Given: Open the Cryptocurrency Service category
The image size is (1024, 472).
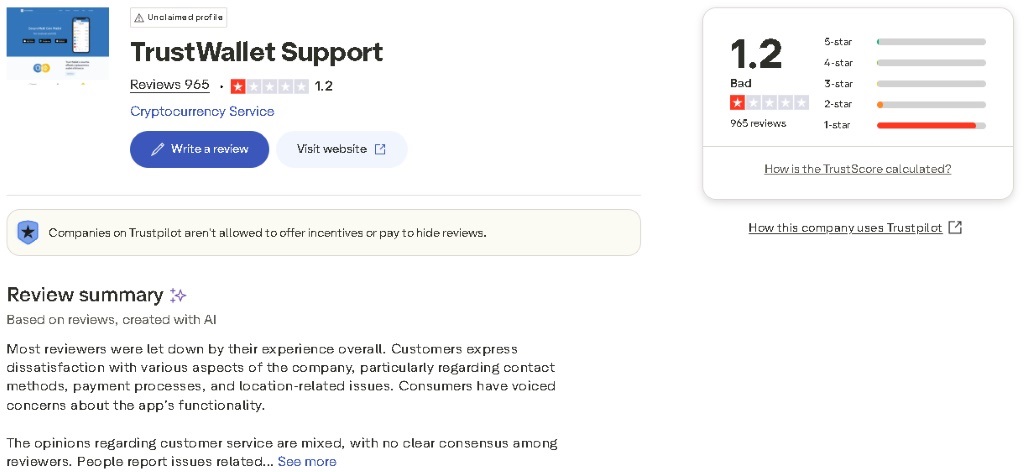Looking at the screenshot, I should pyautogui.click(x=202, y=111).
